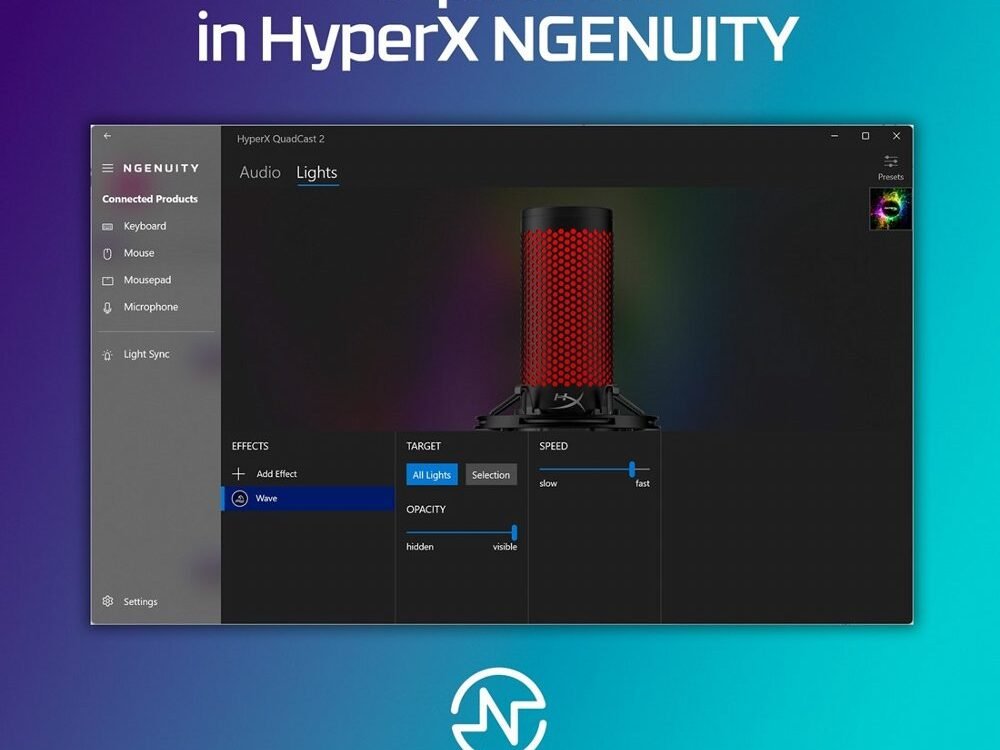
Task: Click the hamburger menu icon beside NGENUITY
Action: (108, 168)
